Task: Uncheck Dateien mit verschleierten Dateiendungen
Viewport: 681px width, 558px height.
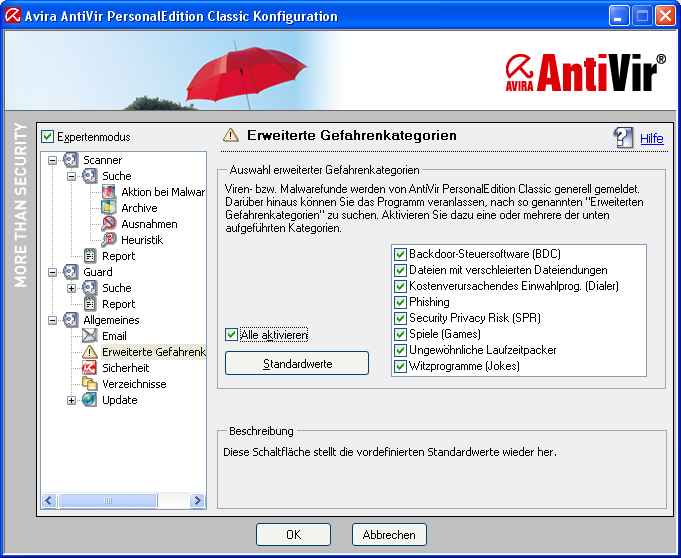Action: pyautogui.click(x=400, y=270)
